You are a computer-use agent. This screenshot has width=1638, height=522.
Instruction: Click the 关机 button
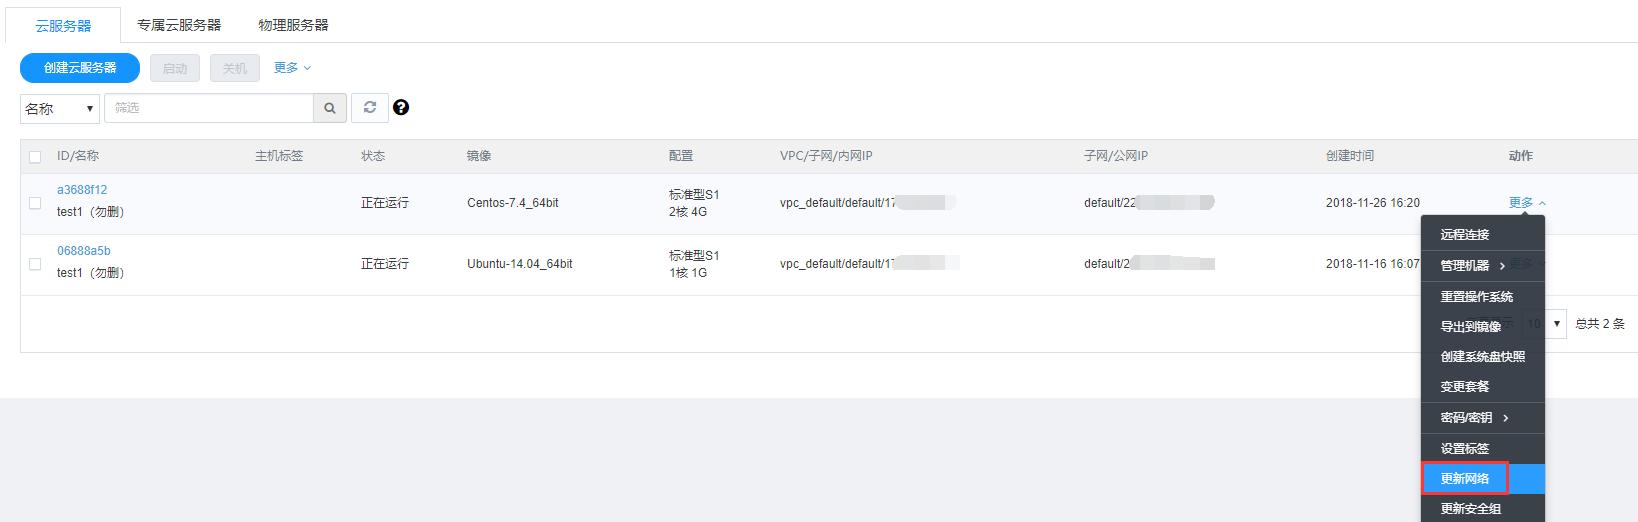tap(235, 68)
